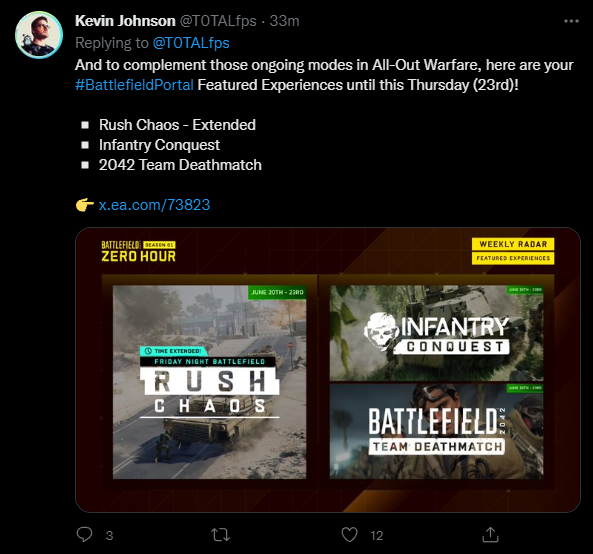
Task: Click the Infantry Conquest image panel
Action: coord(436,333)
